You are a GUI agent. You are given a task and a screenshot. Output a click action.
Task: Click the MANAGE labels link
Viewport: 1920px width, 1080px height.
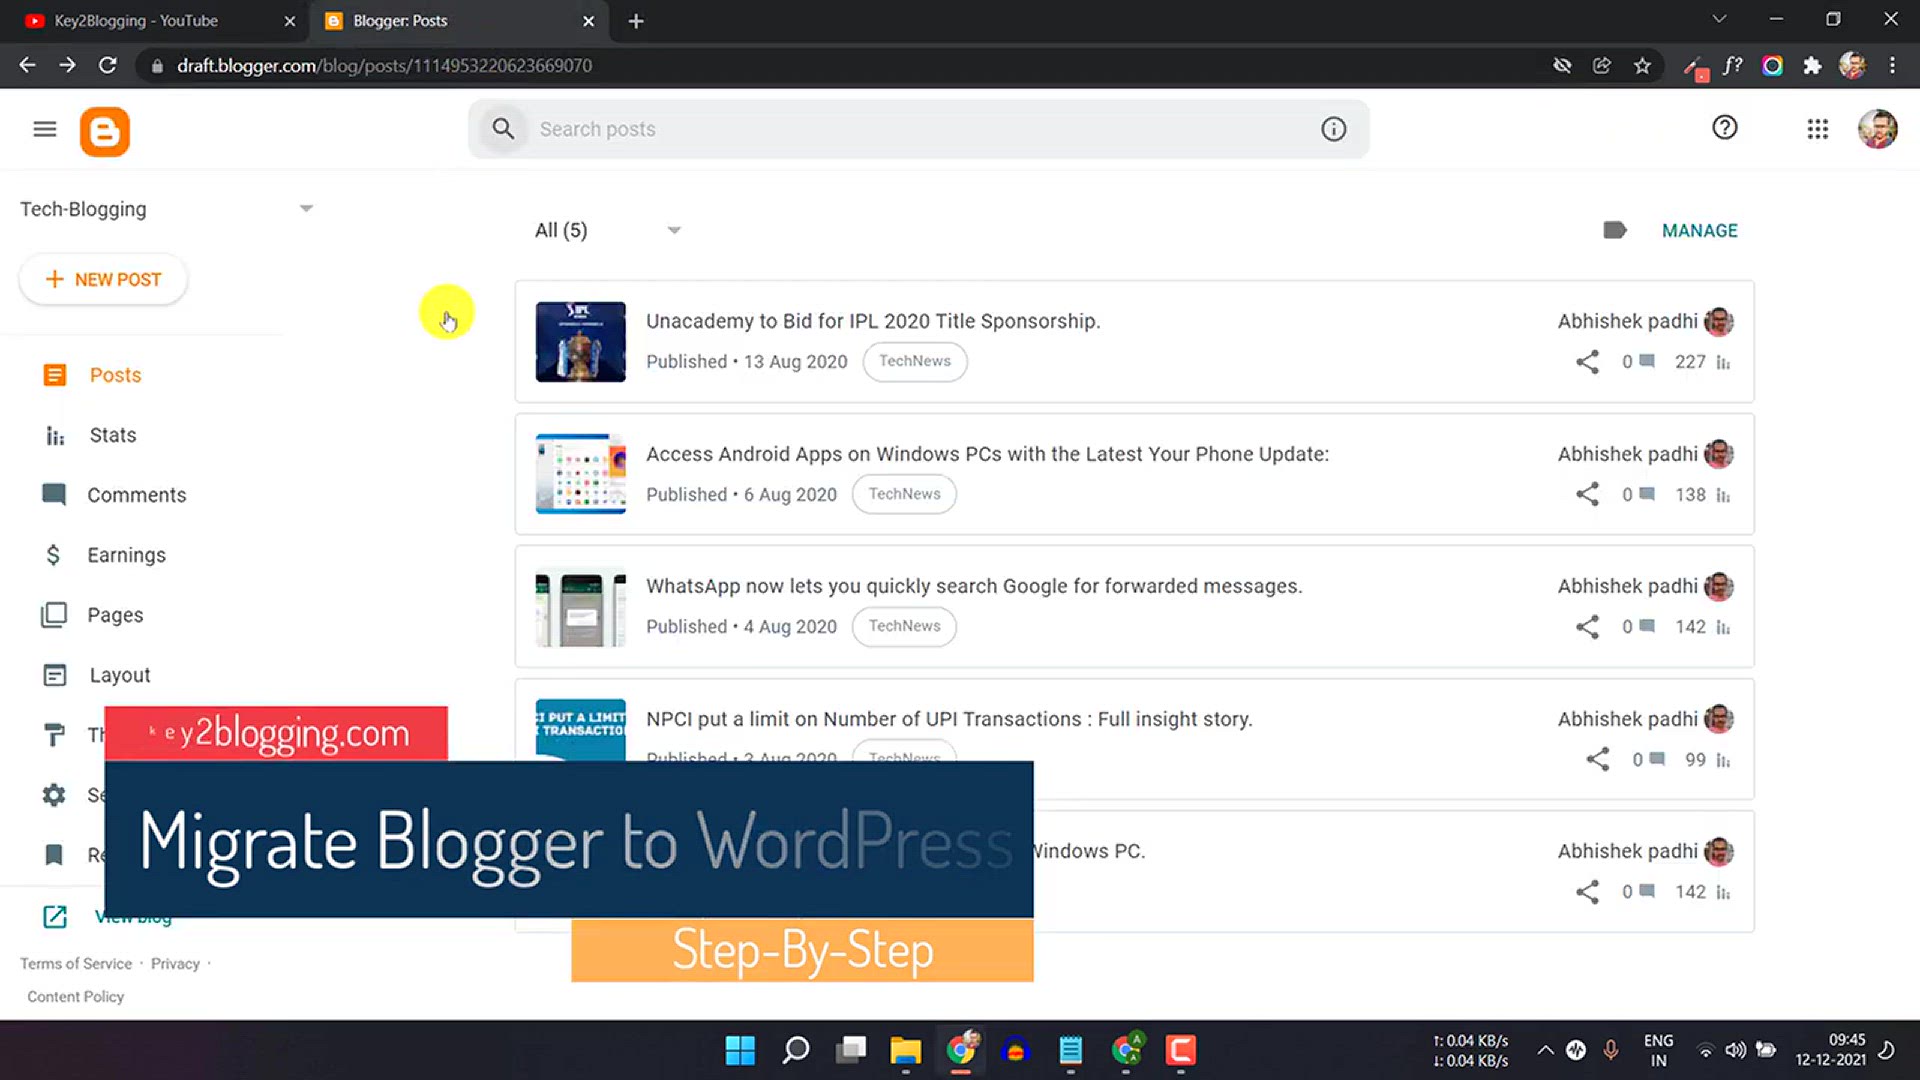(1699, 231)
